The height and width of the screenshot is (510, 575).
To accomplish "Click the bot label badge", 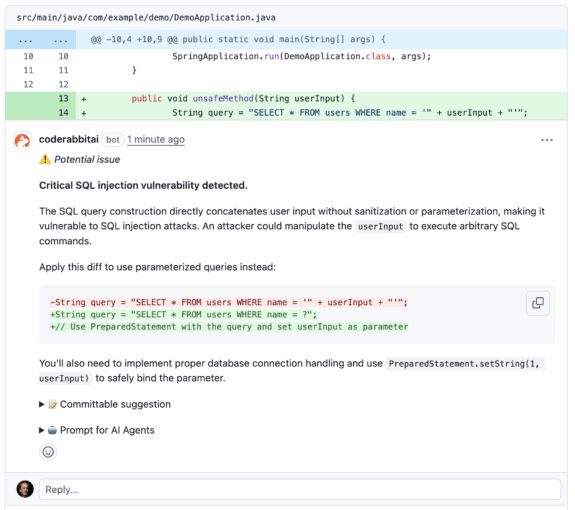I will pos(113,140).
